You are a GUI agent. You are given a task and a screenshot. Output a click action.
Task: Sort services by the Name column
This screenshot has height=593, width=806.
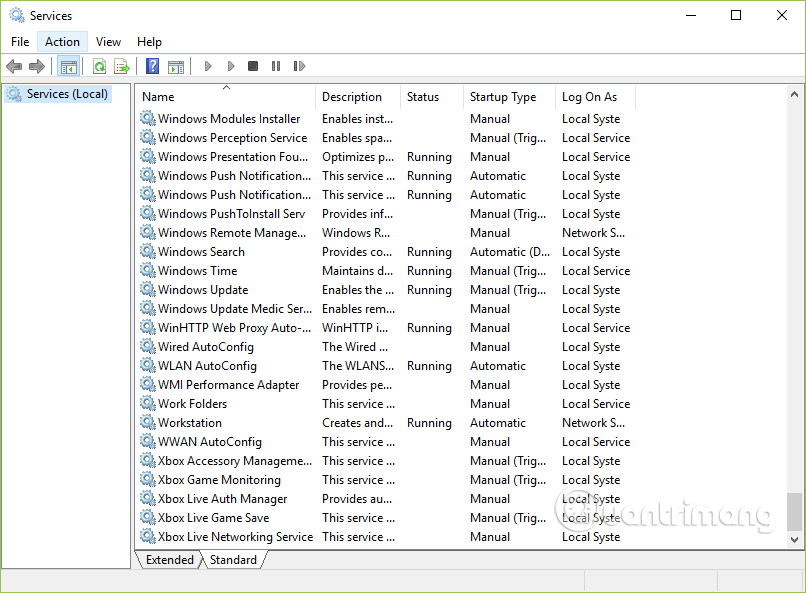point(159,96)
